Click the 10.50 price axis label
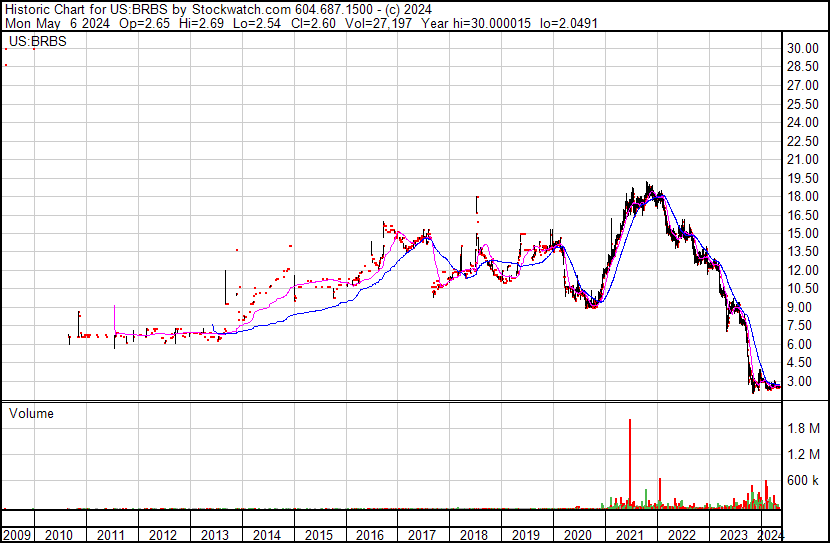The height and width of the screenshot is (543, 830). [803, 288]
